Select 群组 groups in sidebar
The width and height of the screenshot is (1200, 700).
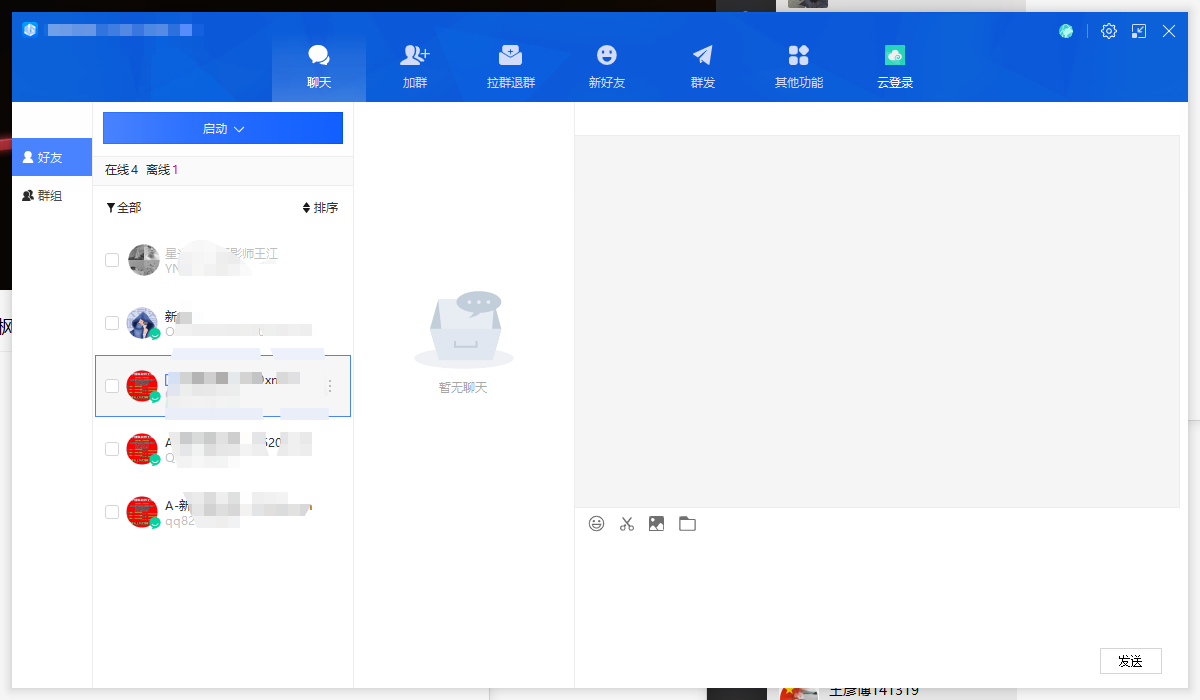(x=52, y=196)
